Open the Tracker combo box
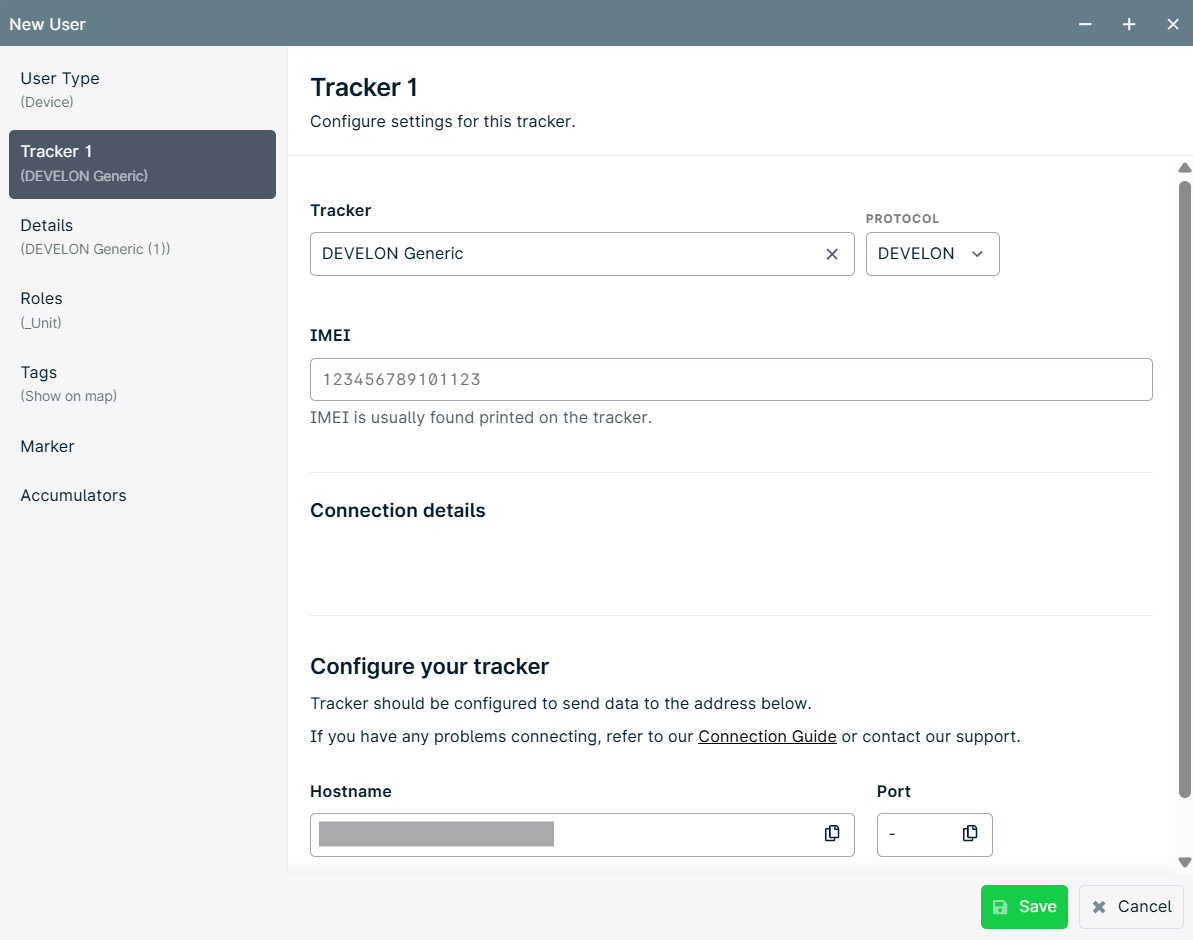Image resolution: width=1193 pixels, height=940 pixels. (582, 254)
